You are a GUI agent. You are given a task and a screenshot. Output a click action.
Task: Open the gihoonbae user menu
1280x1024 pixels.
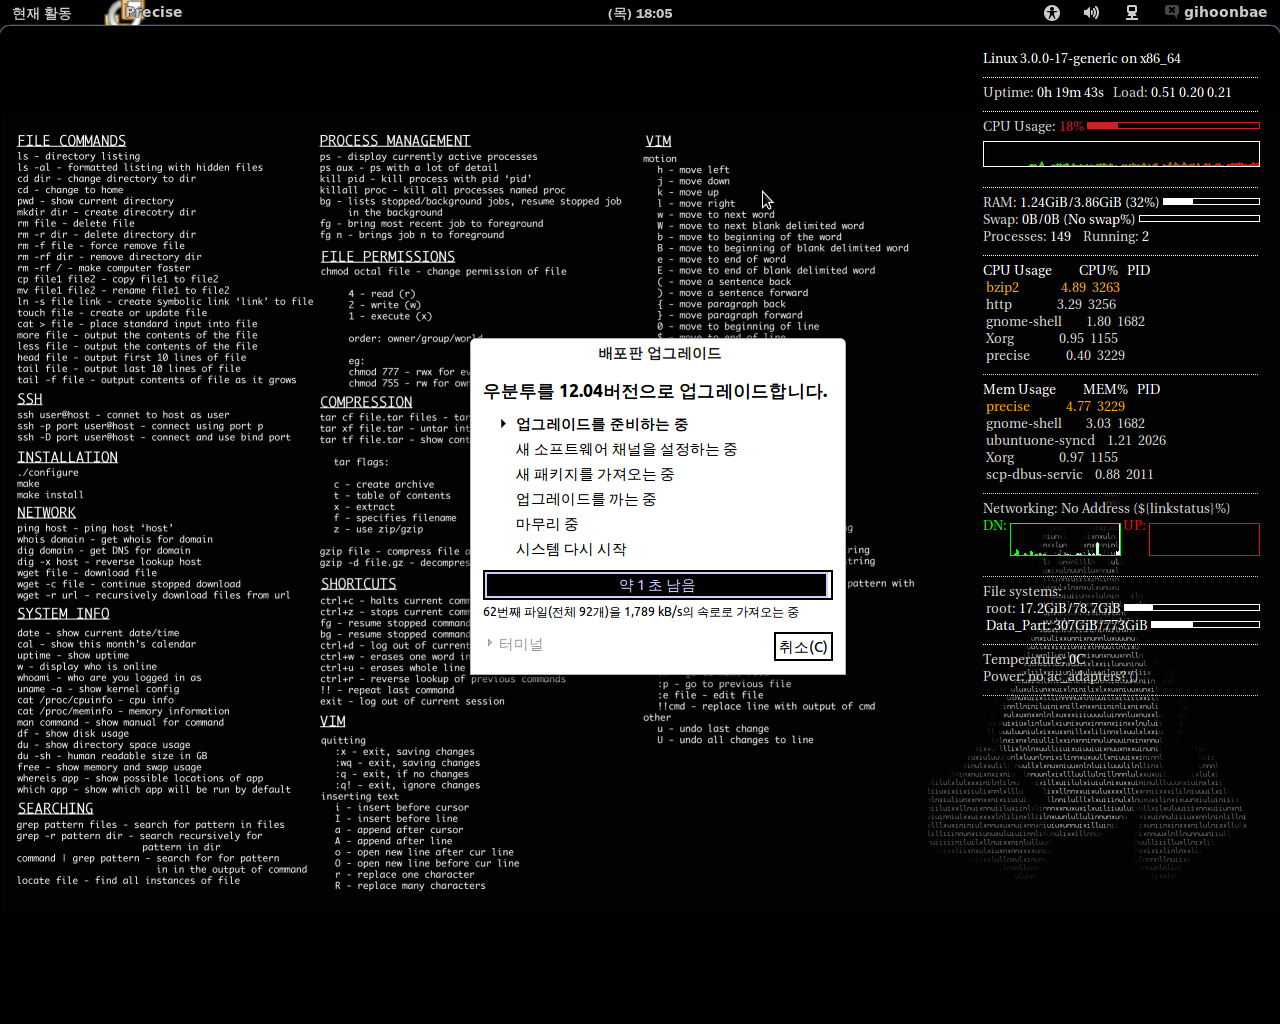point(1225,12)
